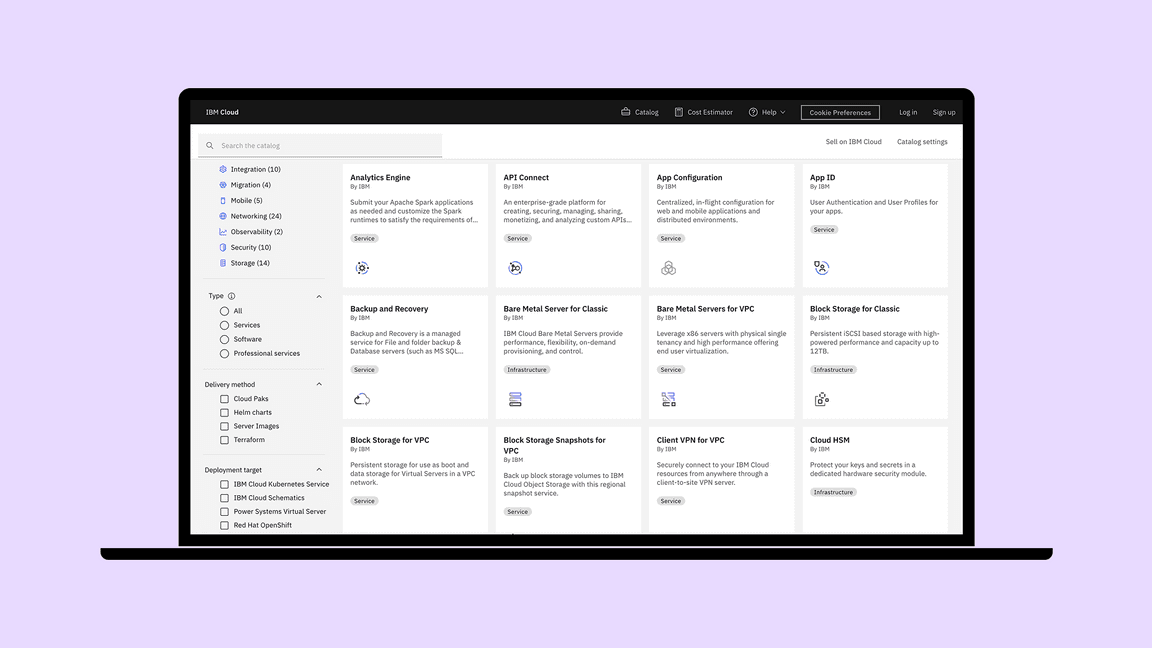Collapse the Delivery method section
The width and height of the screenshot is (1152, 648).
[319, 384]
